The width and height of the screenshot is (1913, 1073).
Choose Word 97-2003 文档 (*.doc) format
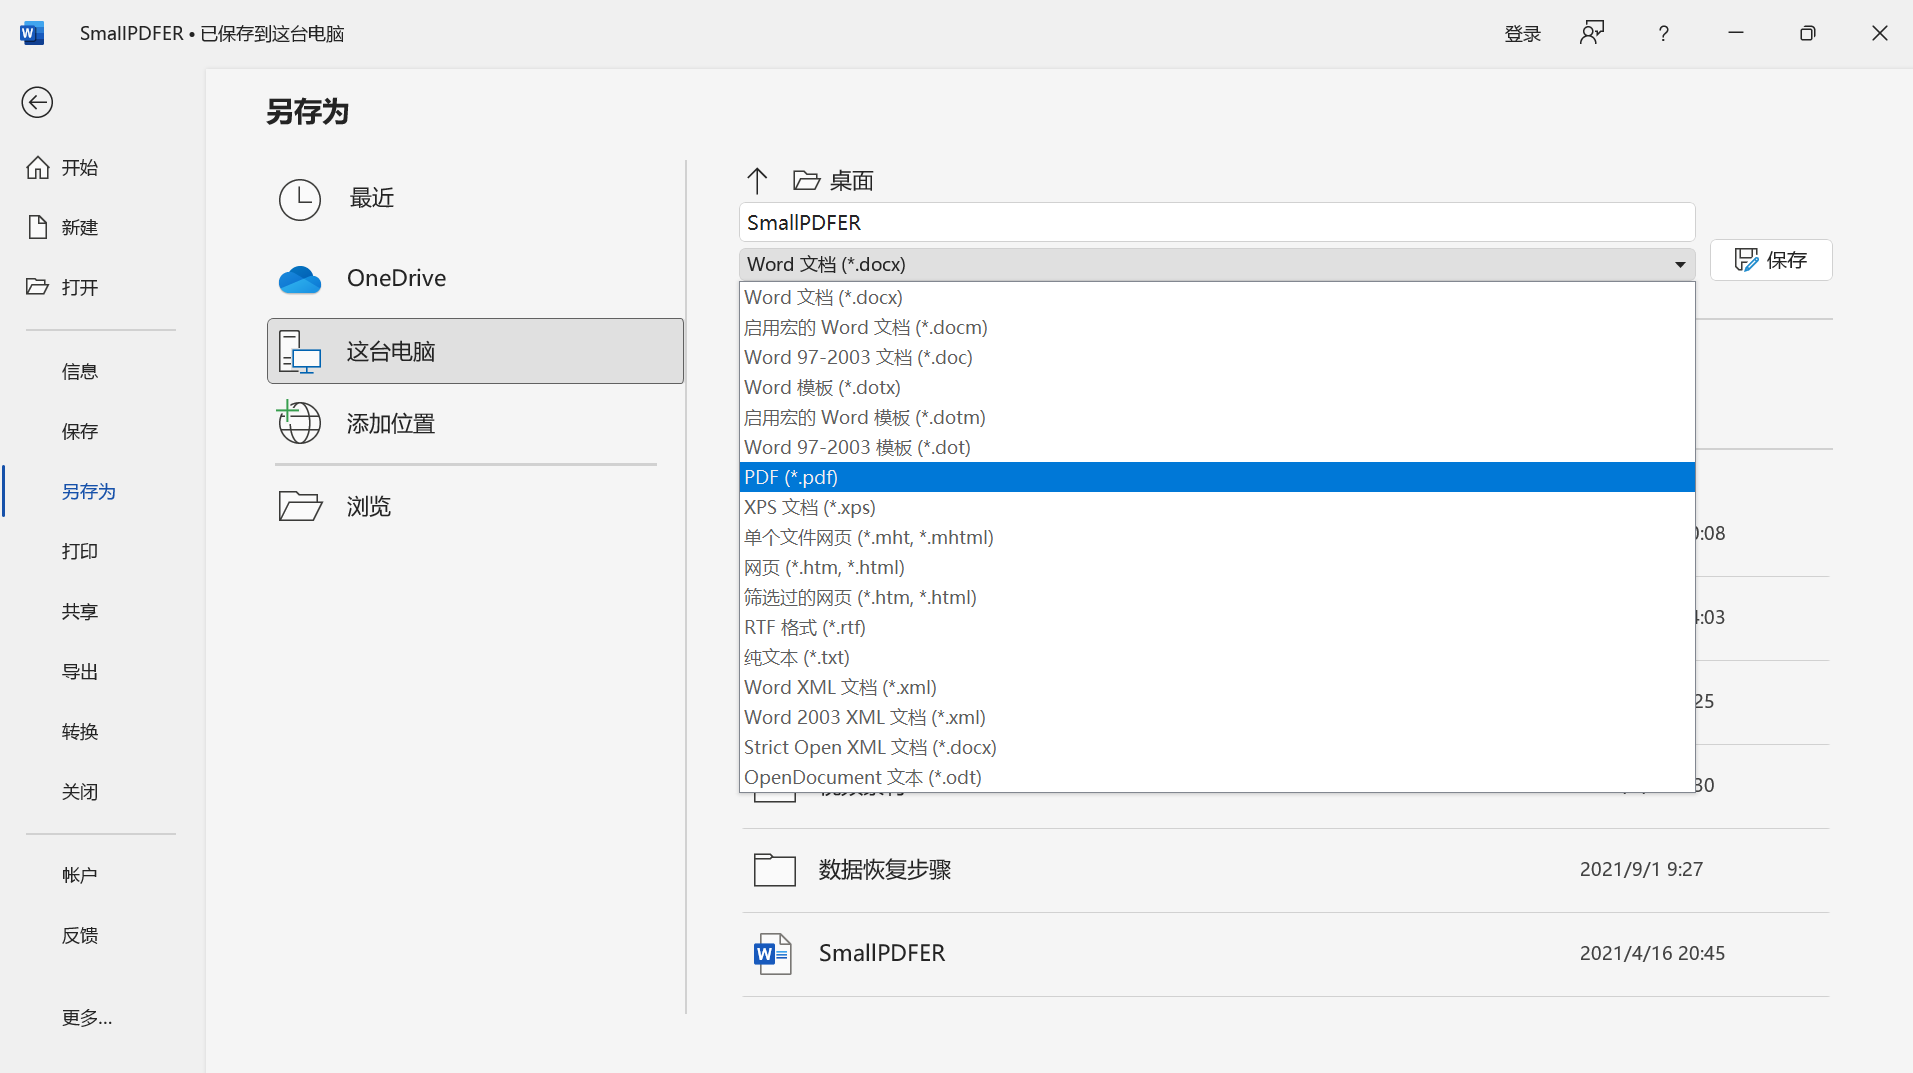point(858,357)
